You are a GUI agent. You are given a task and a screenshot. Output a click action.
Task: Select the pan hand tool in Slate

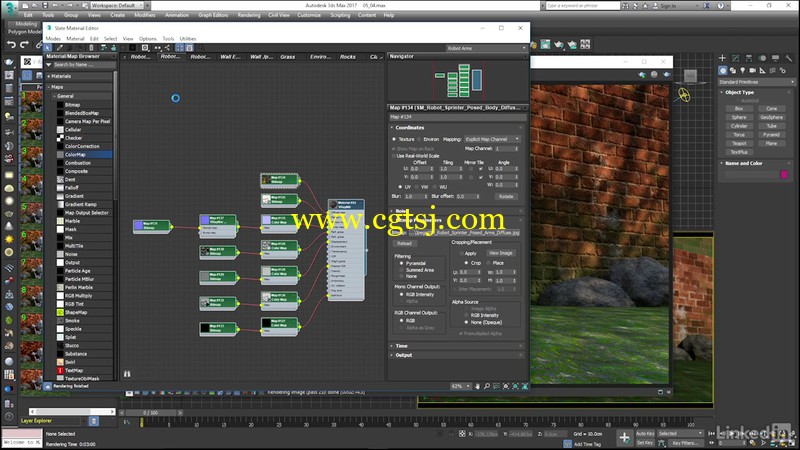[x=477, y=386]
